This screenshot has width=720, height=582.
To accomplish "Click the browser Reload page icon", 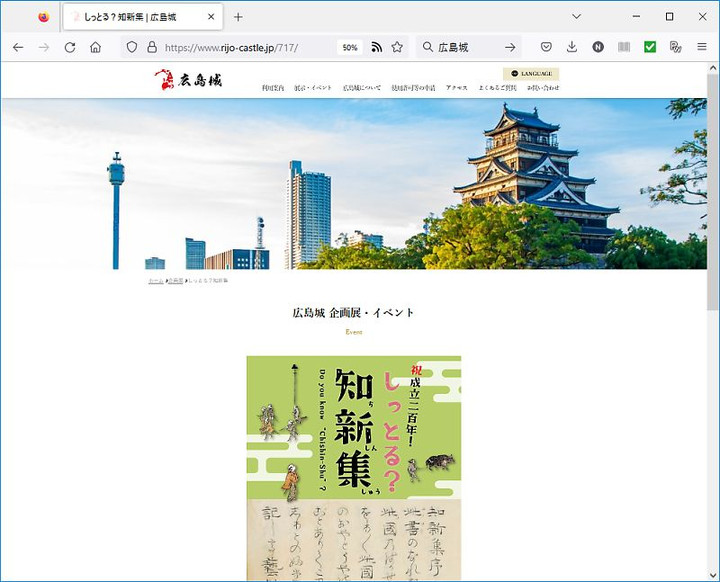I will tap(70, 47).
